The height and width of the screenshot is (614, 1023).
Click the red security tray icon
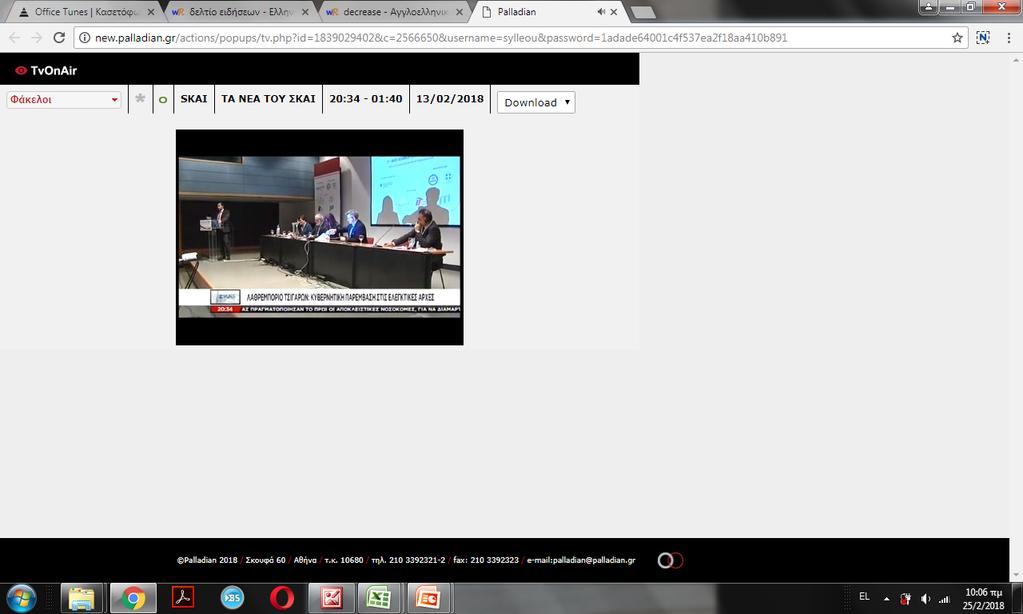(x=906, y=598)
